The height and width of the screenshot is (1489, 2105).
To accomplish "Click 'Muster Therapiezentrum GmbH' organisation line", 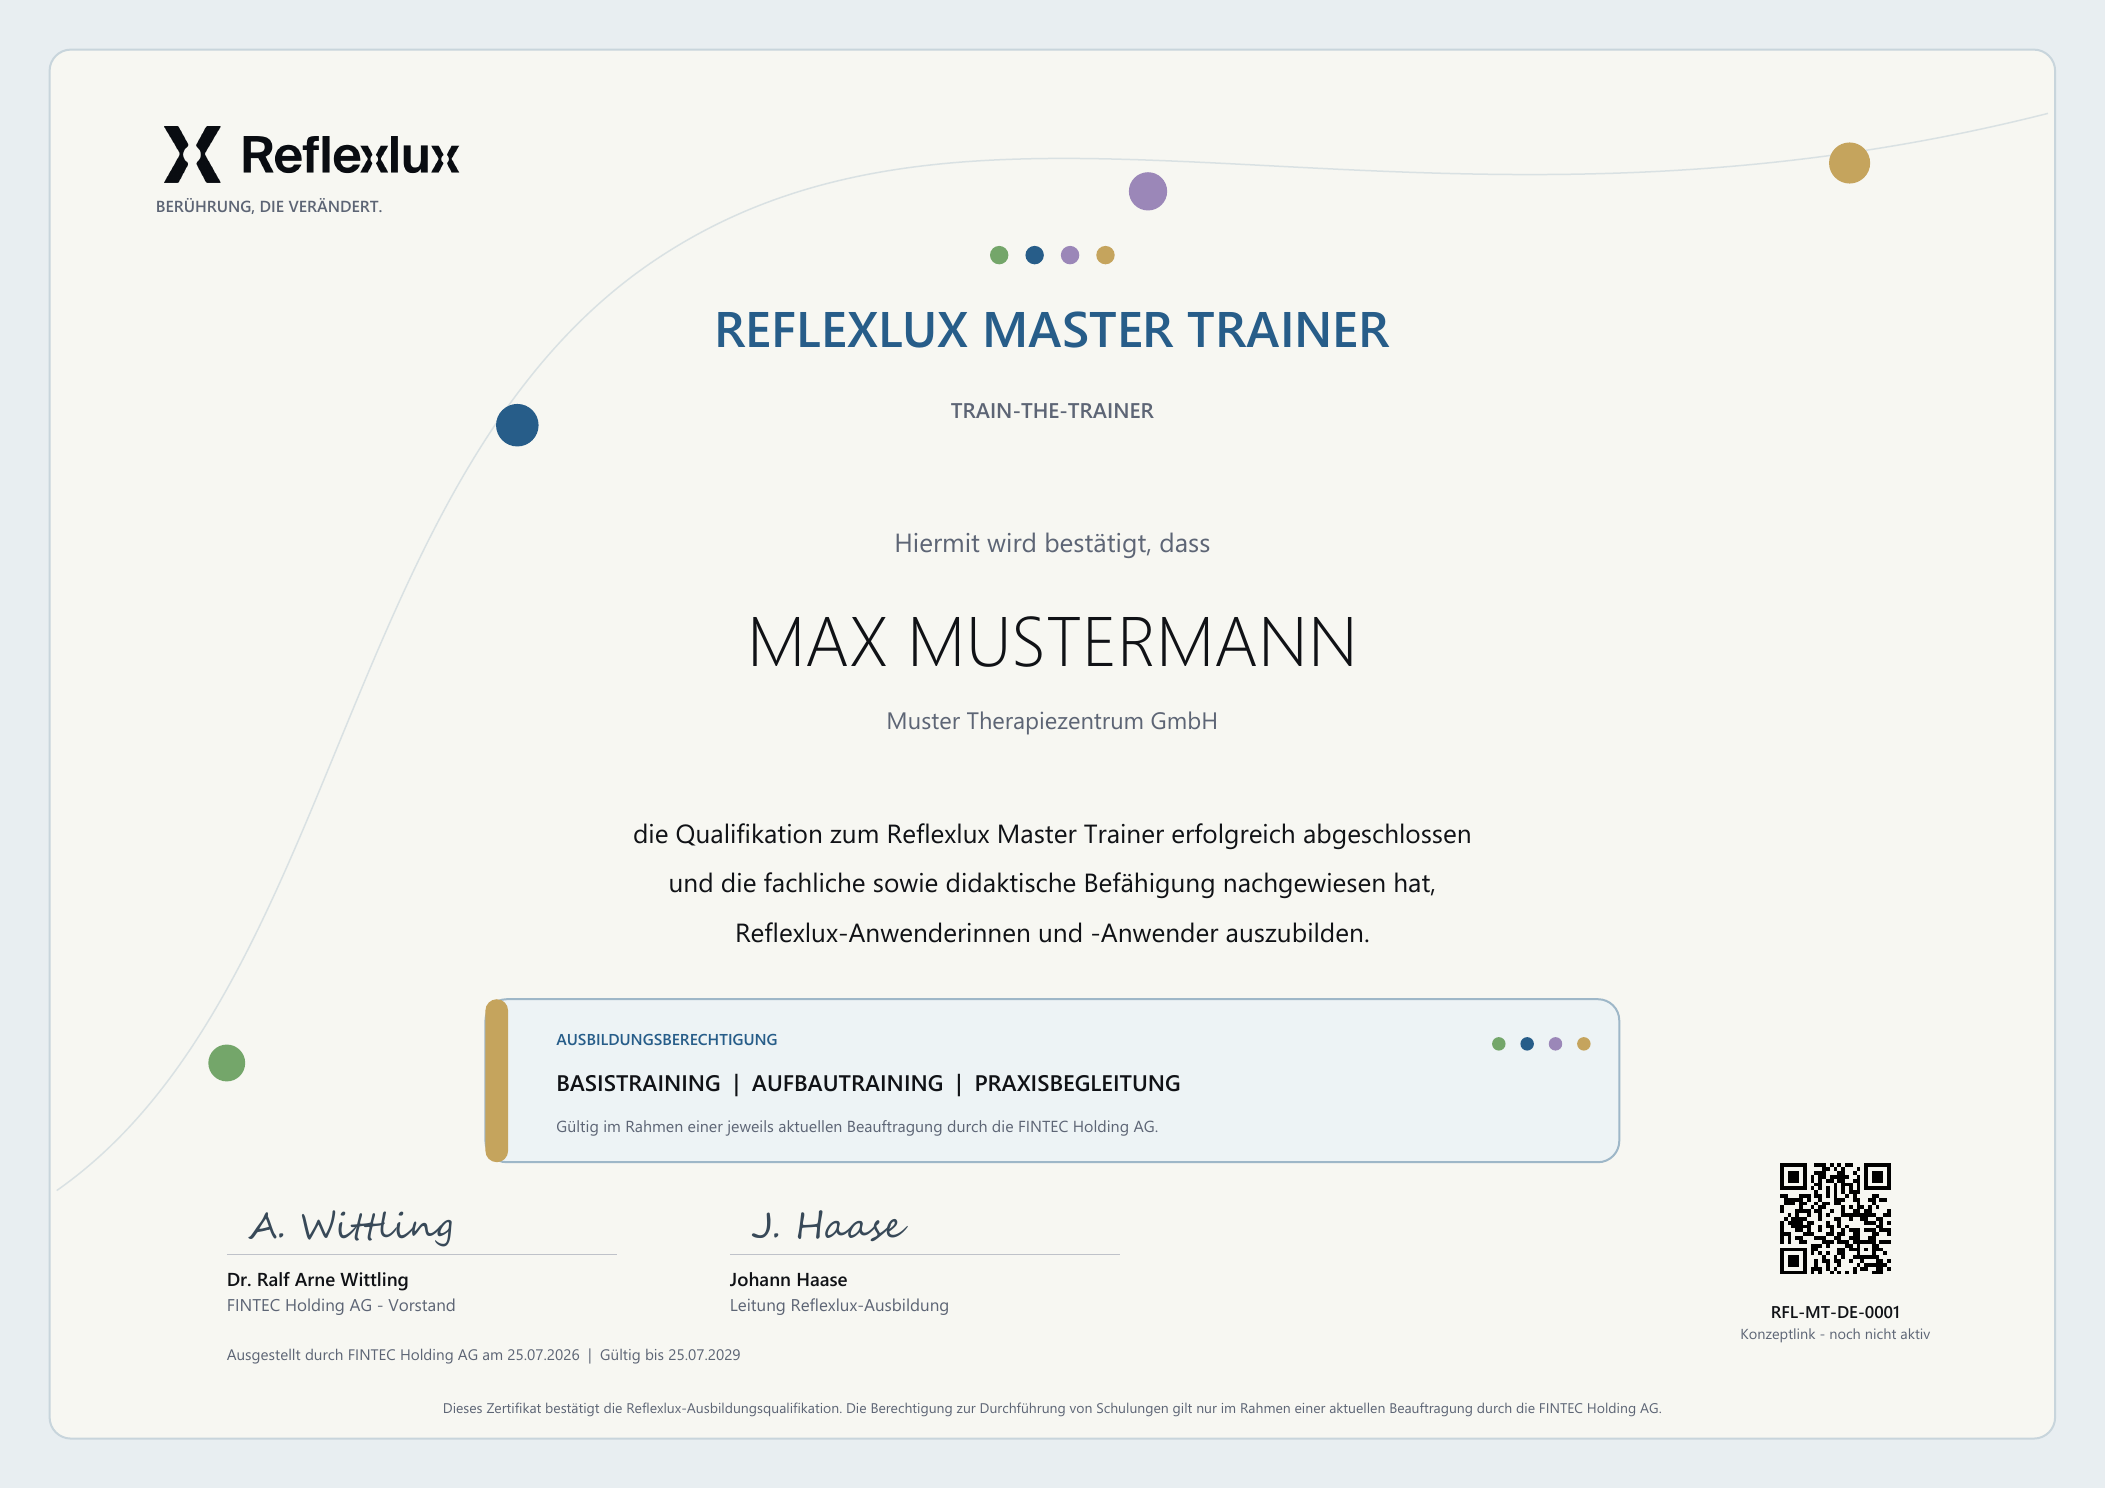I will tap(1052, 721).
